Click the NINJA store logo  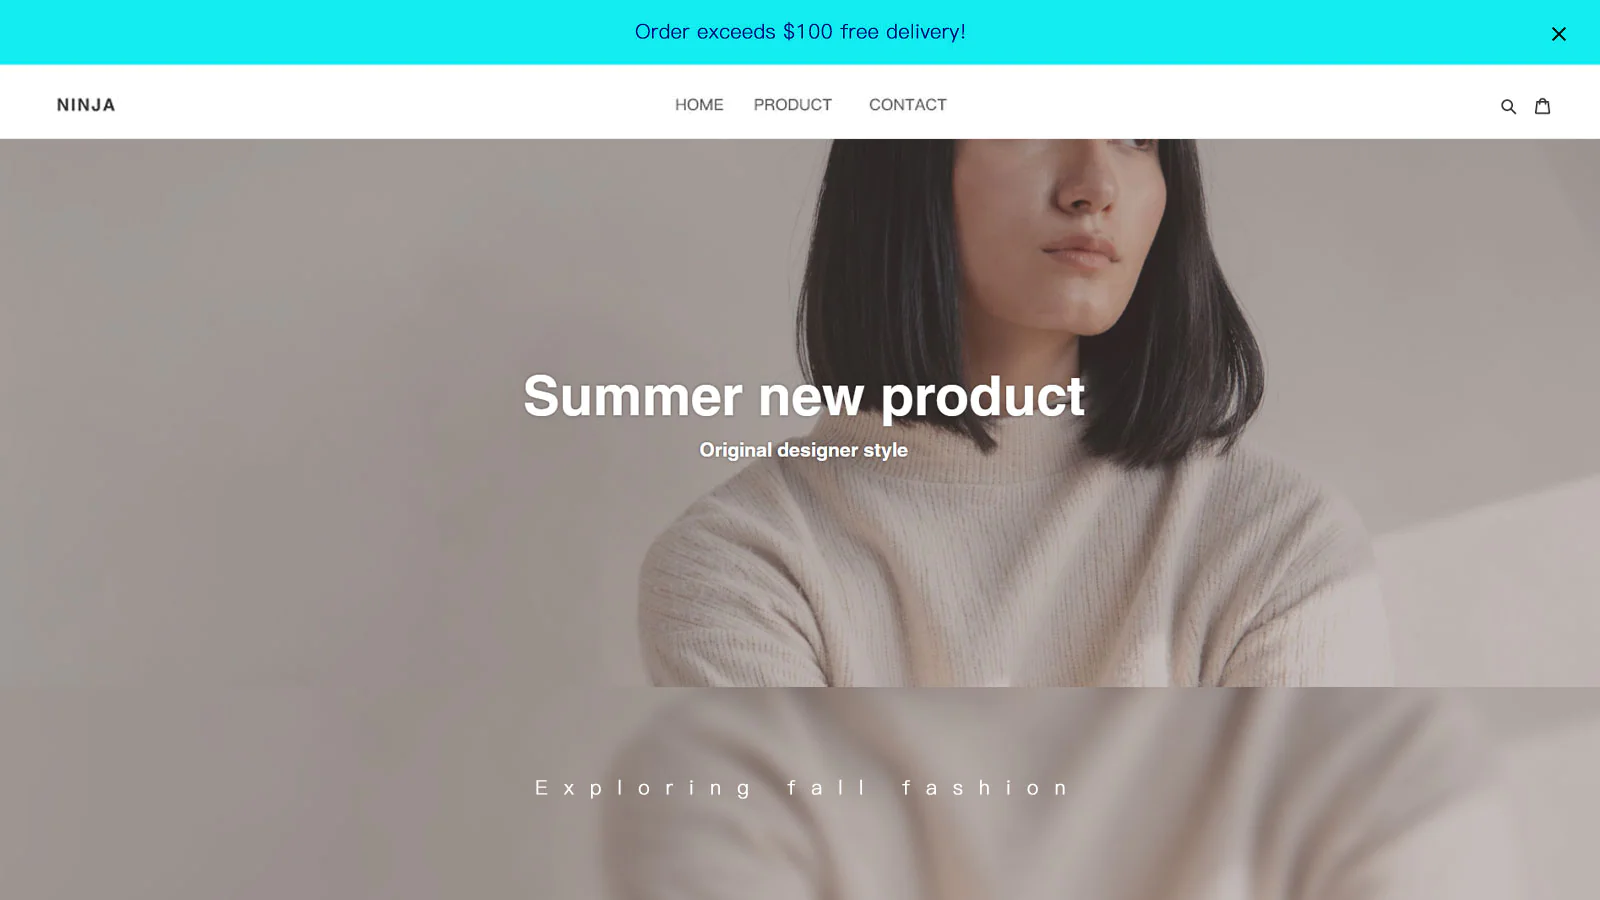pos(86,105)
